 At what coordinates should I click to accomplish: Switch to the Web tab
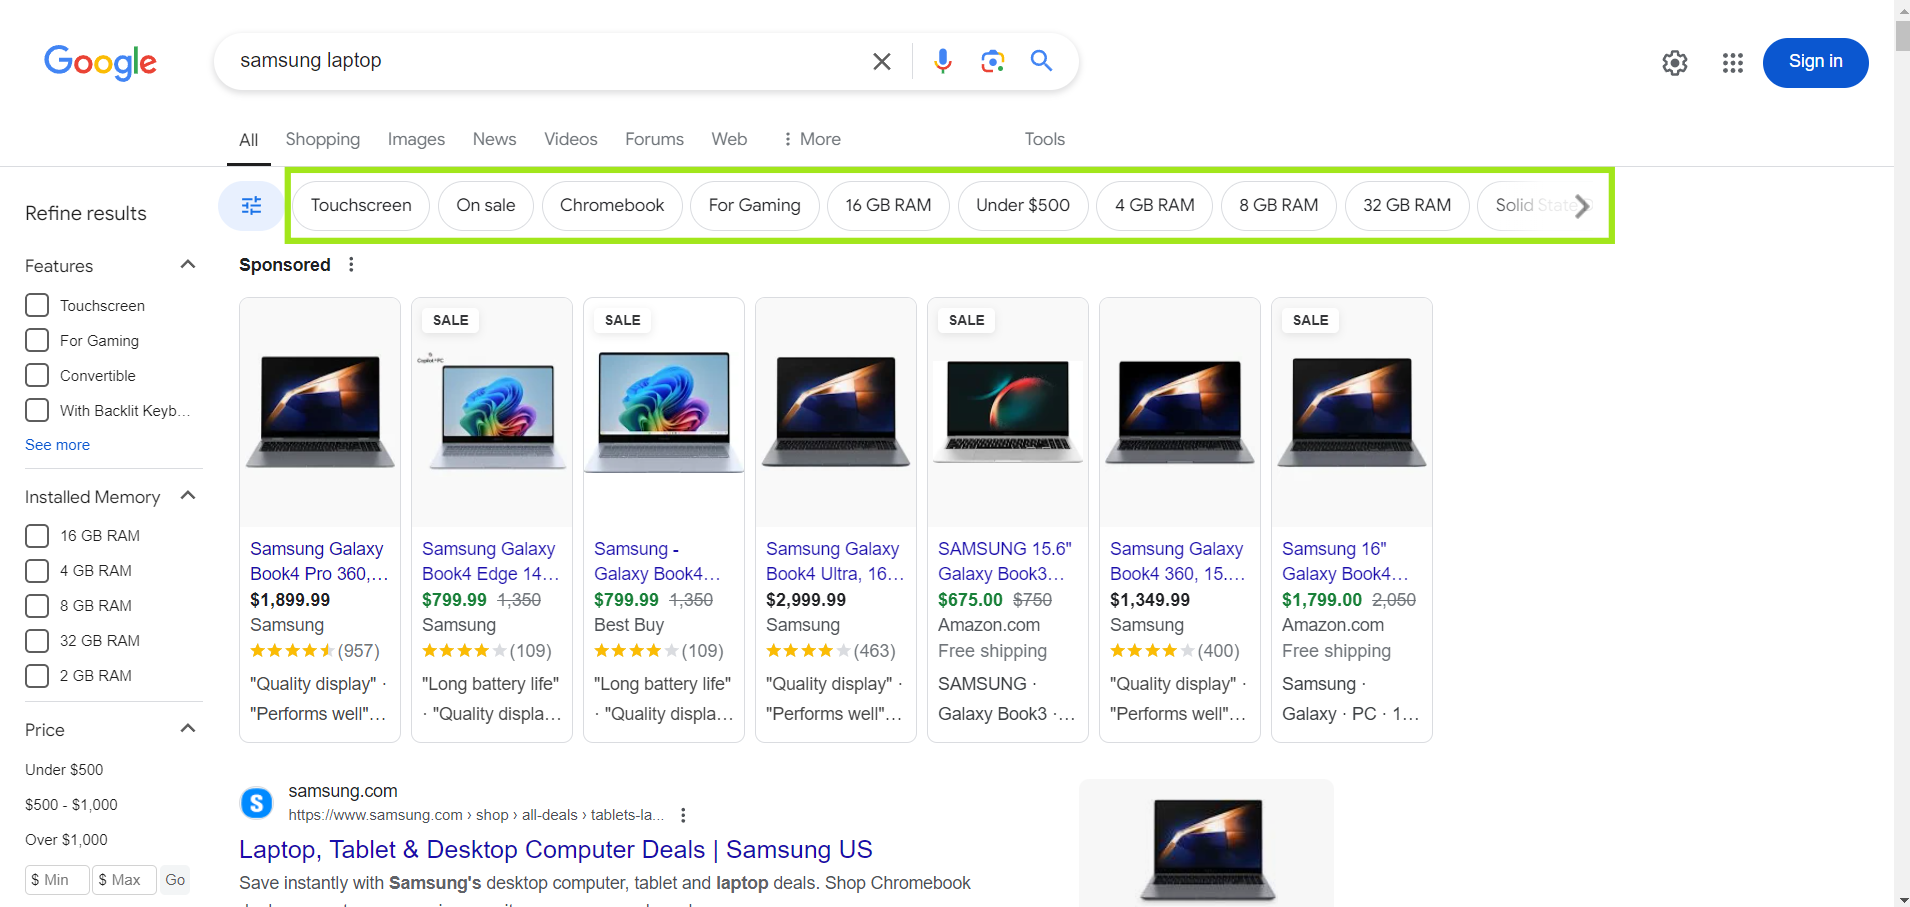tap(729, 139)
